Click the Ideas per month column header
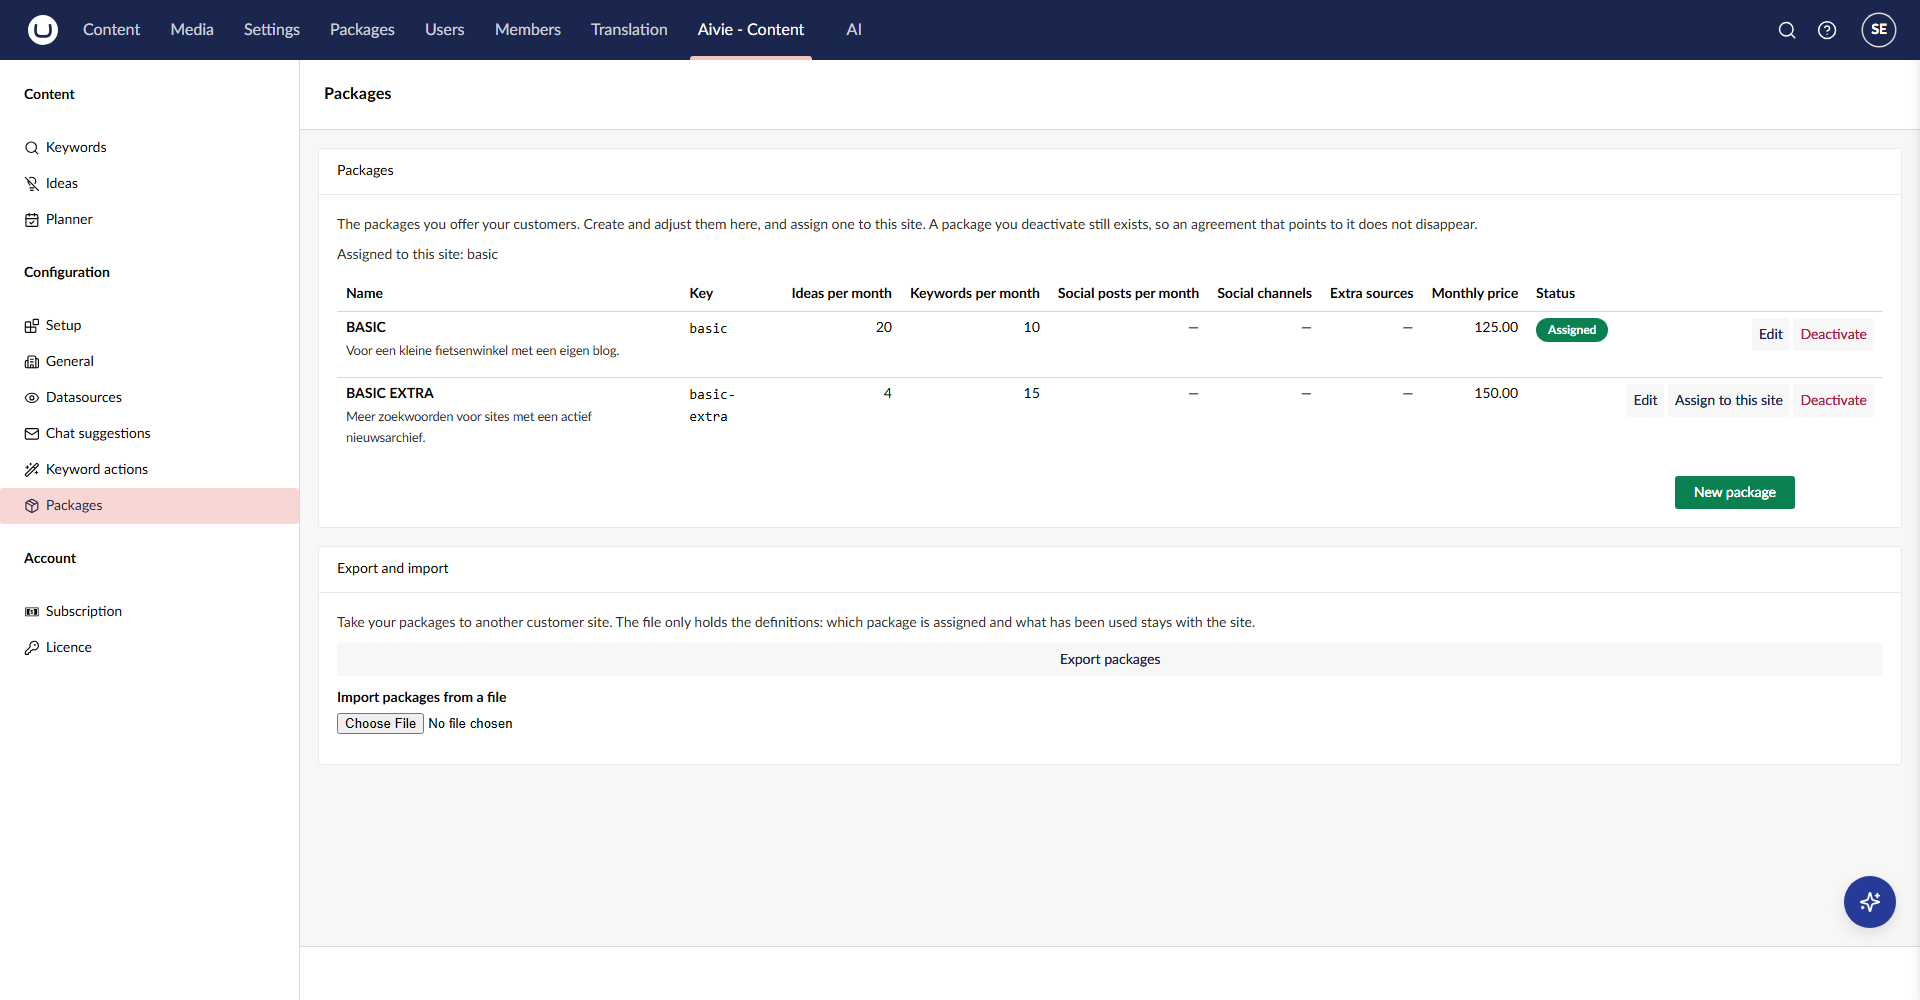The width and height of the screenshot is (1920, 1000). point(841,293)
